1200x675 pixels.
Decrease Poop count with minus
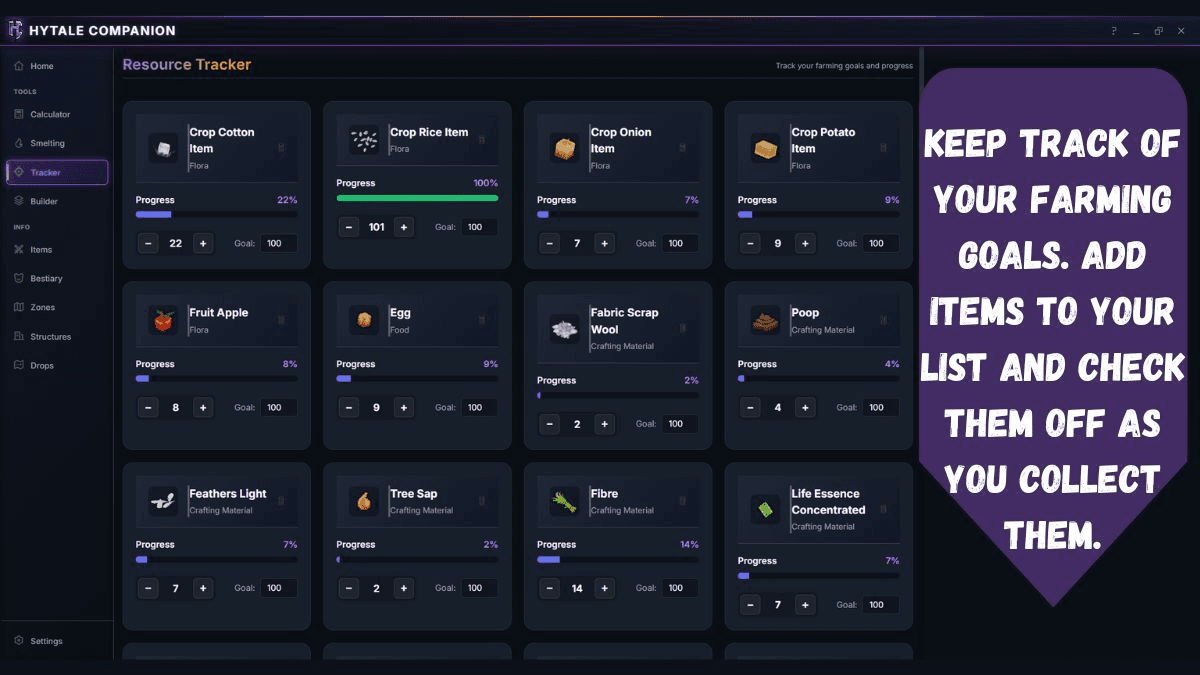[750, 407]
